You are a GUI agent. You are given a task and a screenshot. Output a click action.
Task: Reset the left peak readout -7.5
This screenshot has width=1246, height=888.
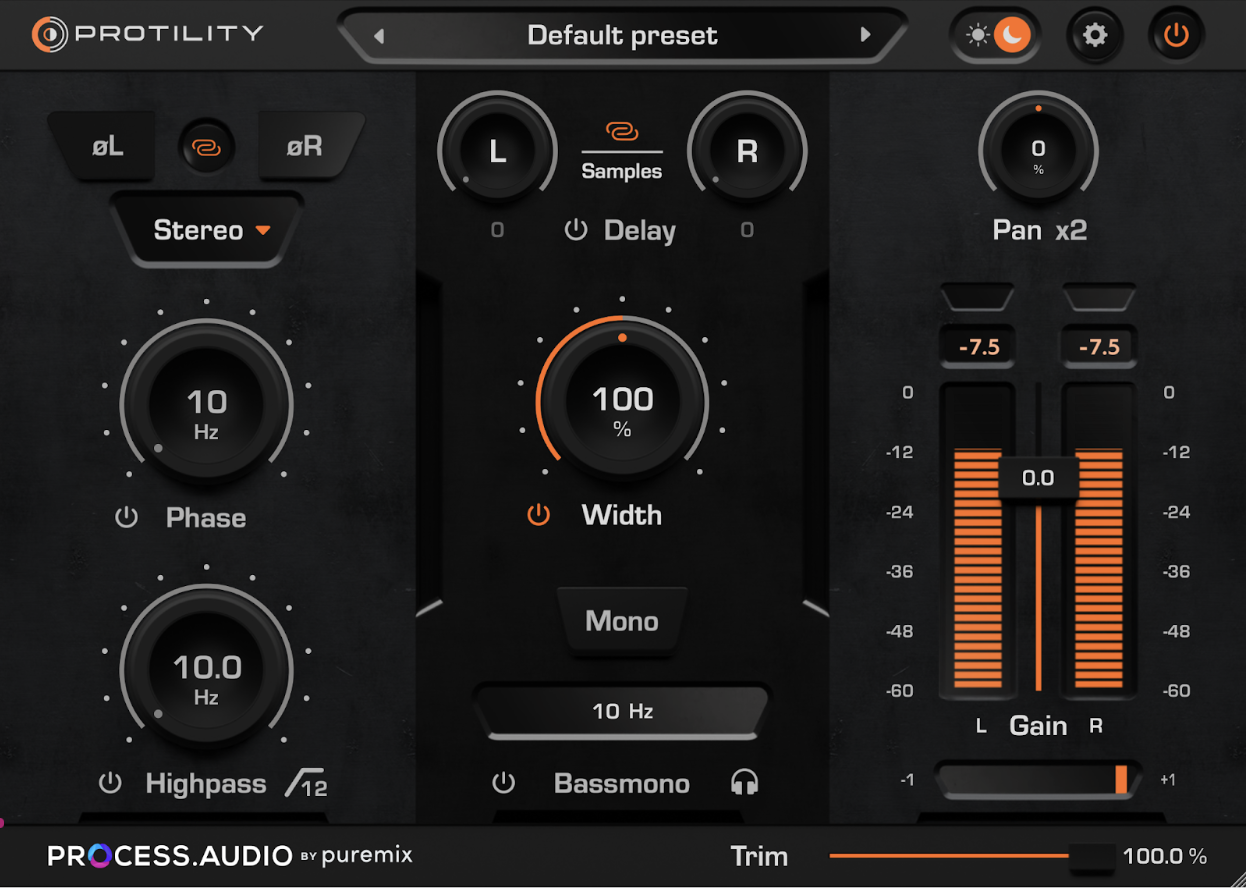(x=979, y=347)
